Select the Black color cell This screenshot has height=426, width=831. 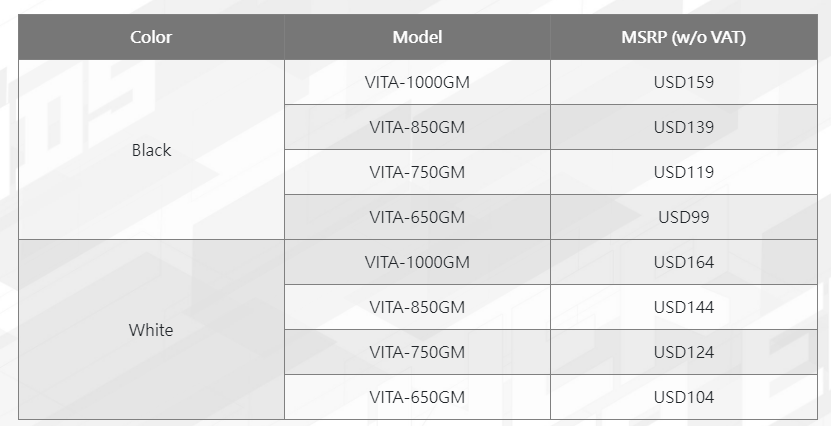151,150
